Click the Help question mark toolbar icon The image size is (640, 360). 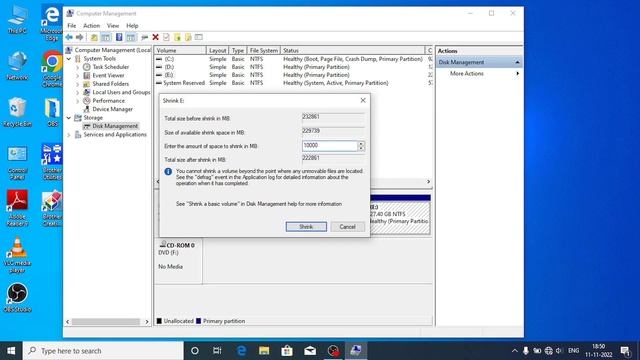[x=119, y=37]
